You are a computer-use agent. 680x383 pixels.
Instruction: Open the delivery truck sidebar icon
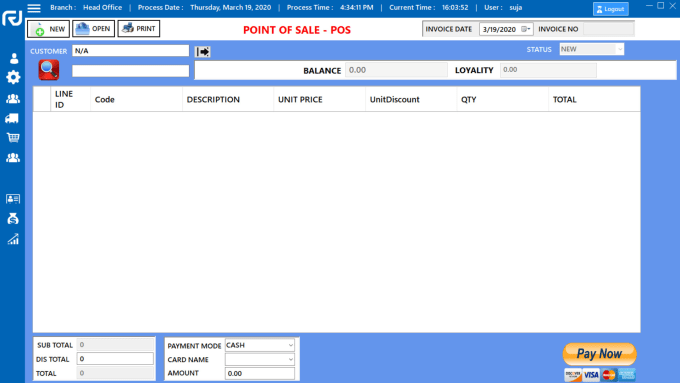point(12,118)
